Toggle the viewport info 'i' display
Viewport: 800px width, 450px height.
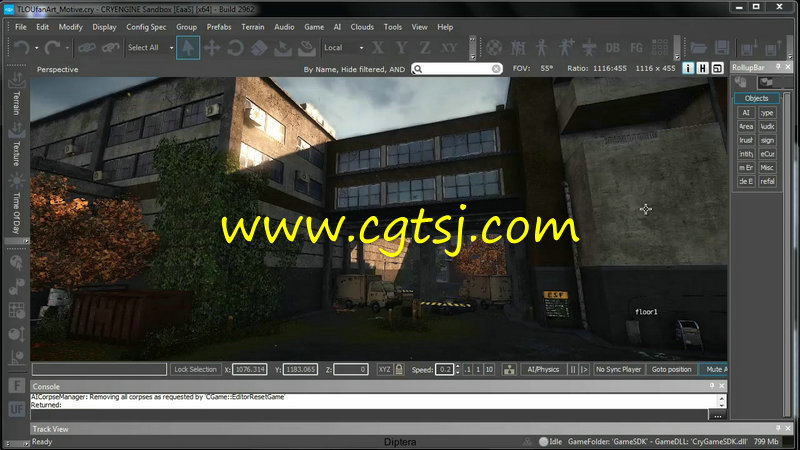click(688, 68)
